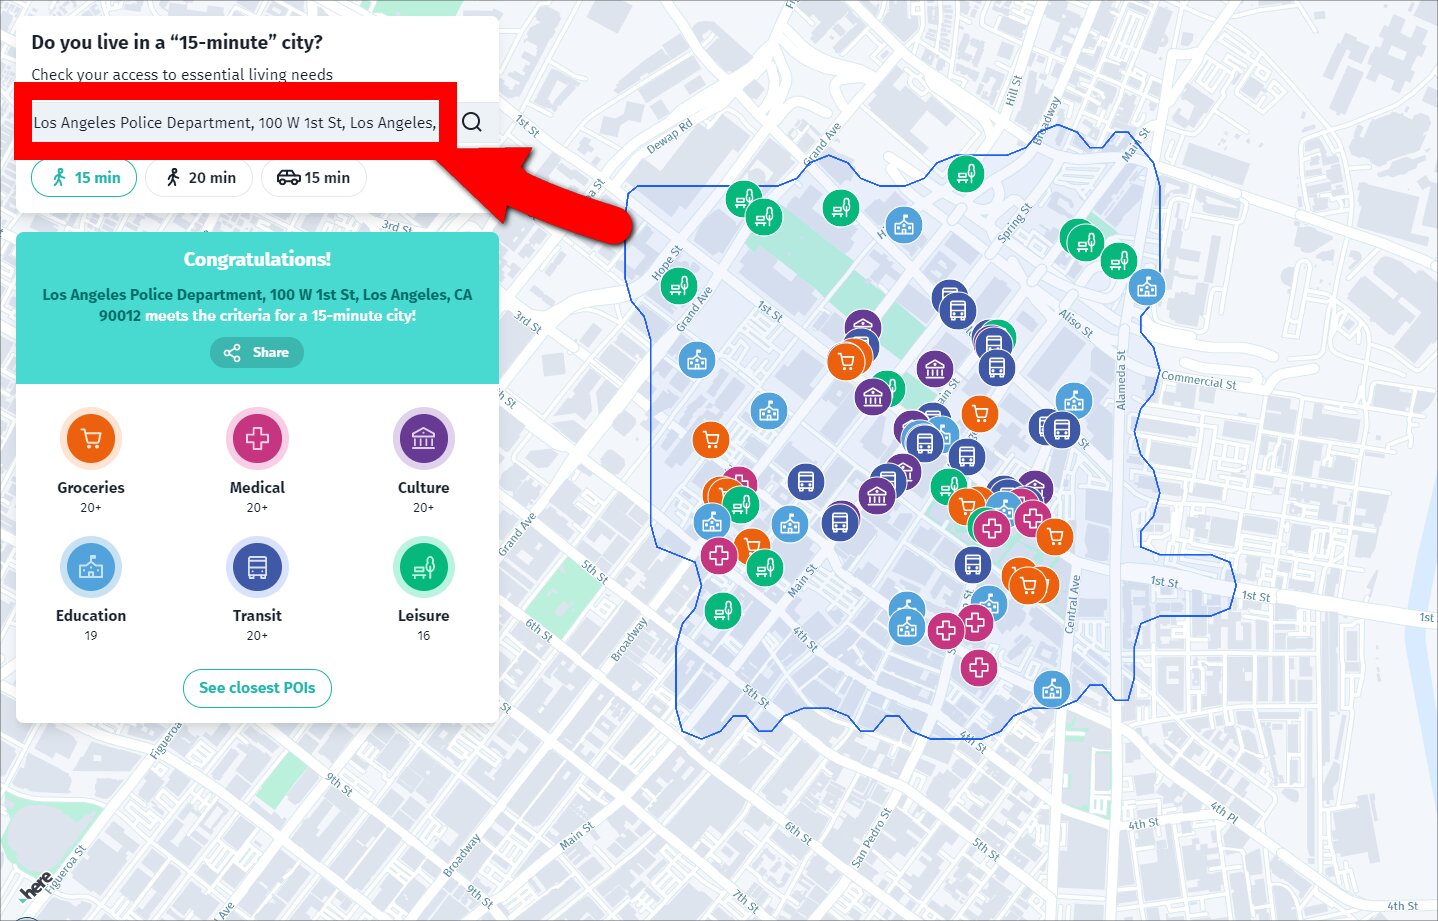Viewport: 1438px width, 921px height.
Task: Select the 20 min walking option
Action: tap(199, 178)
